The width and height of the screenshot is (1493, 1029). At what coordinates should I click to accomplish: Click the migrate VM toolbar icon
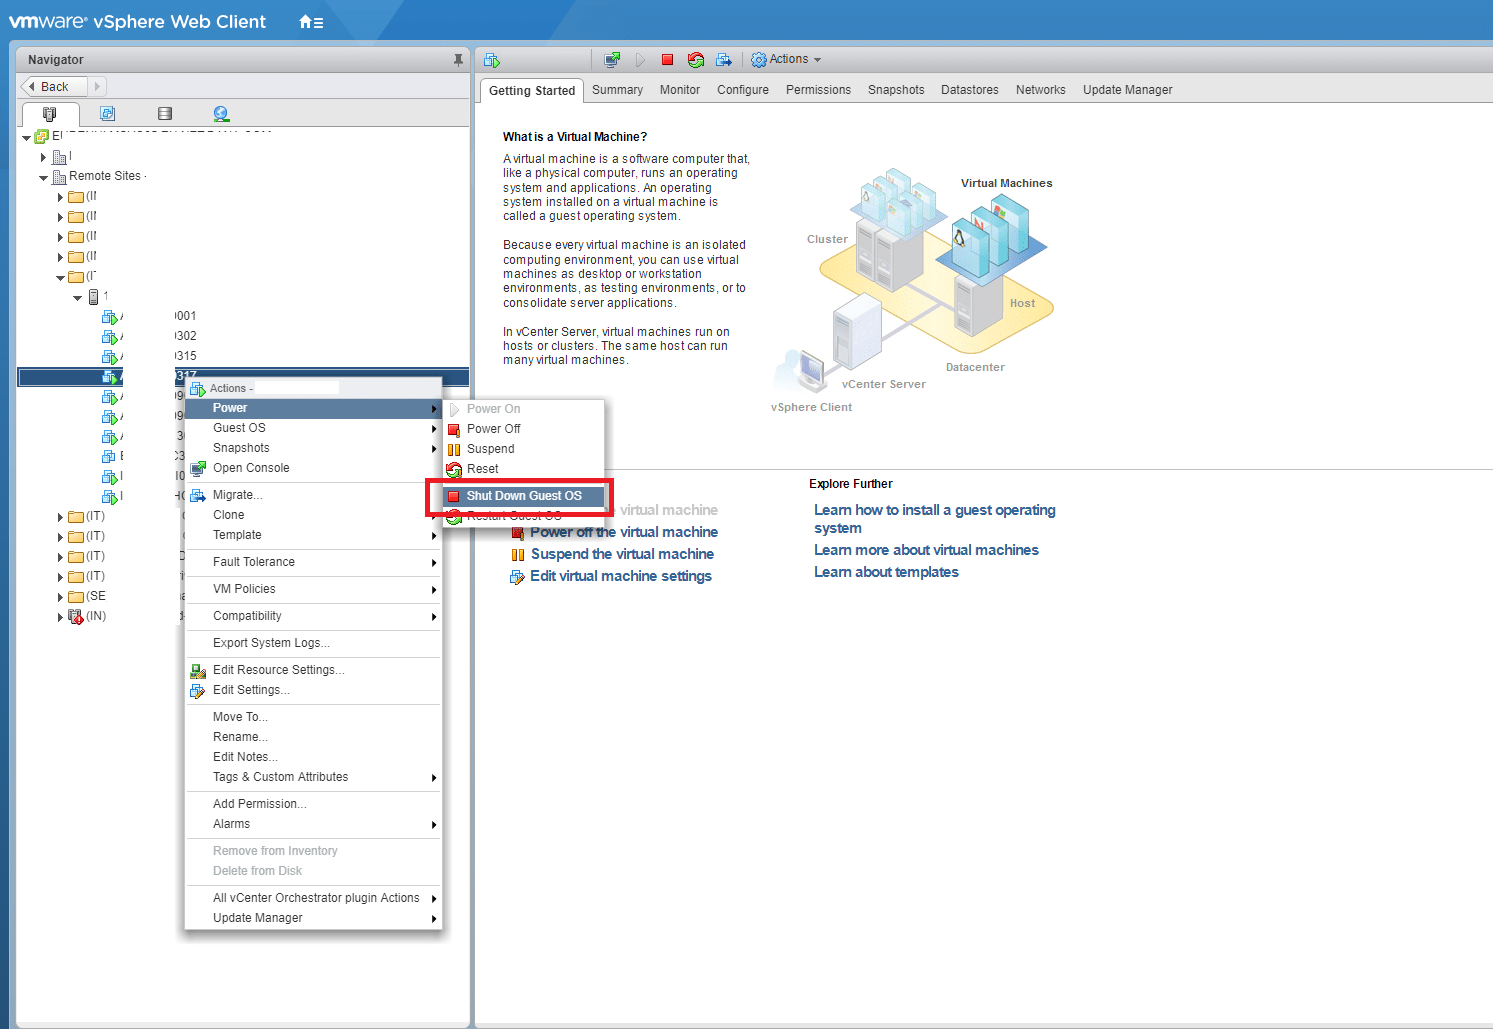pyautogui.click(x=724, y=60)
